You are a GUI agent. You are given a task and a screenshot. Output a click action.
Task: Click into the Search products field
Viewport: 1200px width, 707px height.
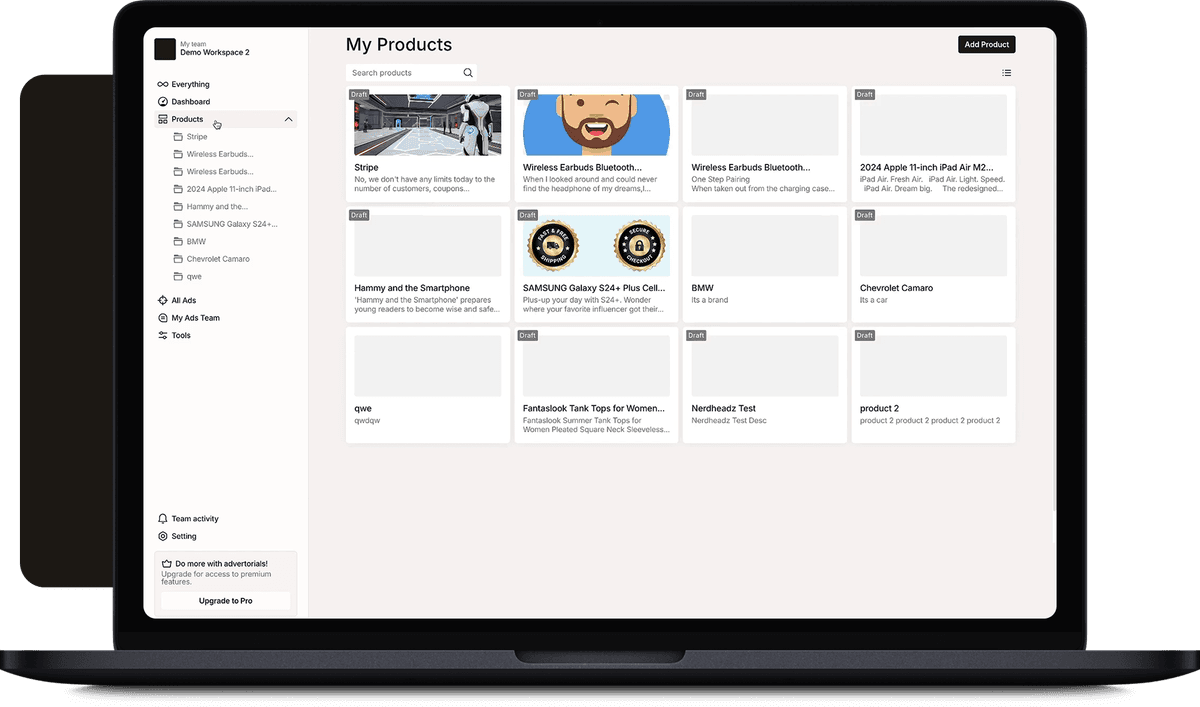point(403,73)
